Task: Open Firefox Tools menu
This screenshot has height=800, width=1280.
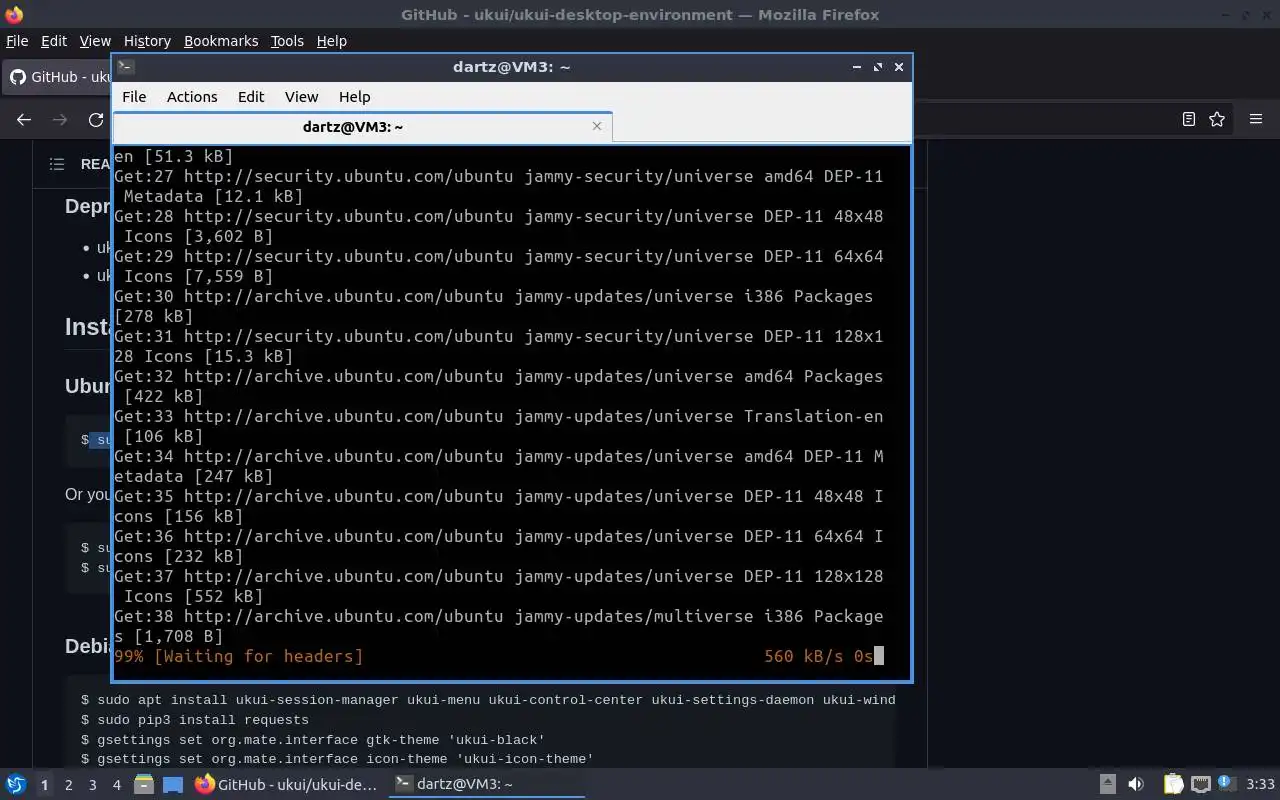Action: point(287,41)
